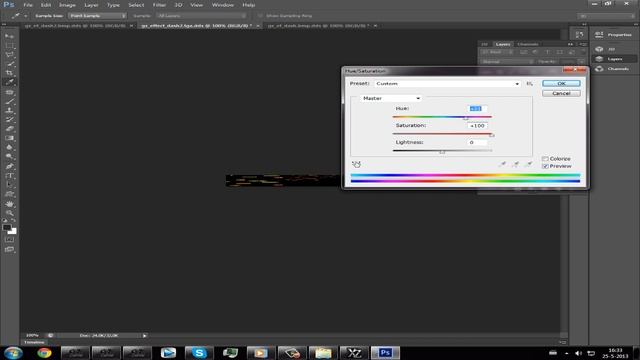Click the taskbar volume speaker icon
640x360 pixels.
click(578, 353)
